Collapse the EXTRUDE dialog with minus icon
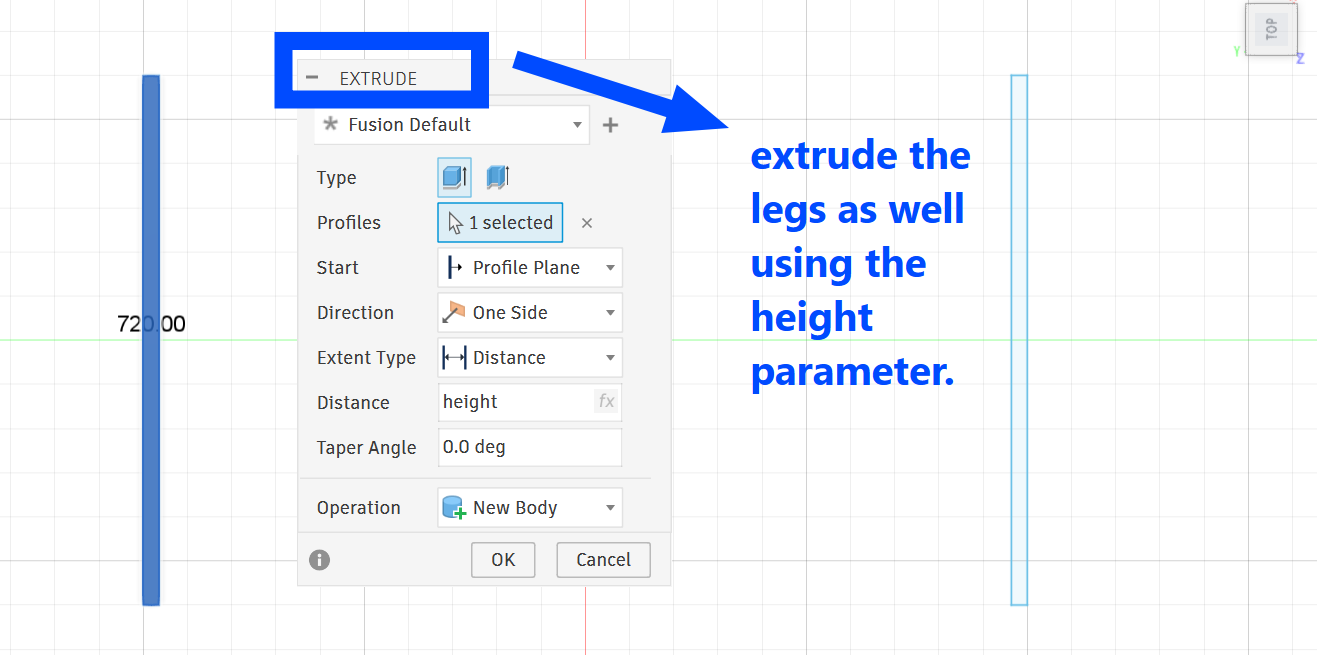Image resolution: width=1317 pixels, height=655 pixels. 313,78
